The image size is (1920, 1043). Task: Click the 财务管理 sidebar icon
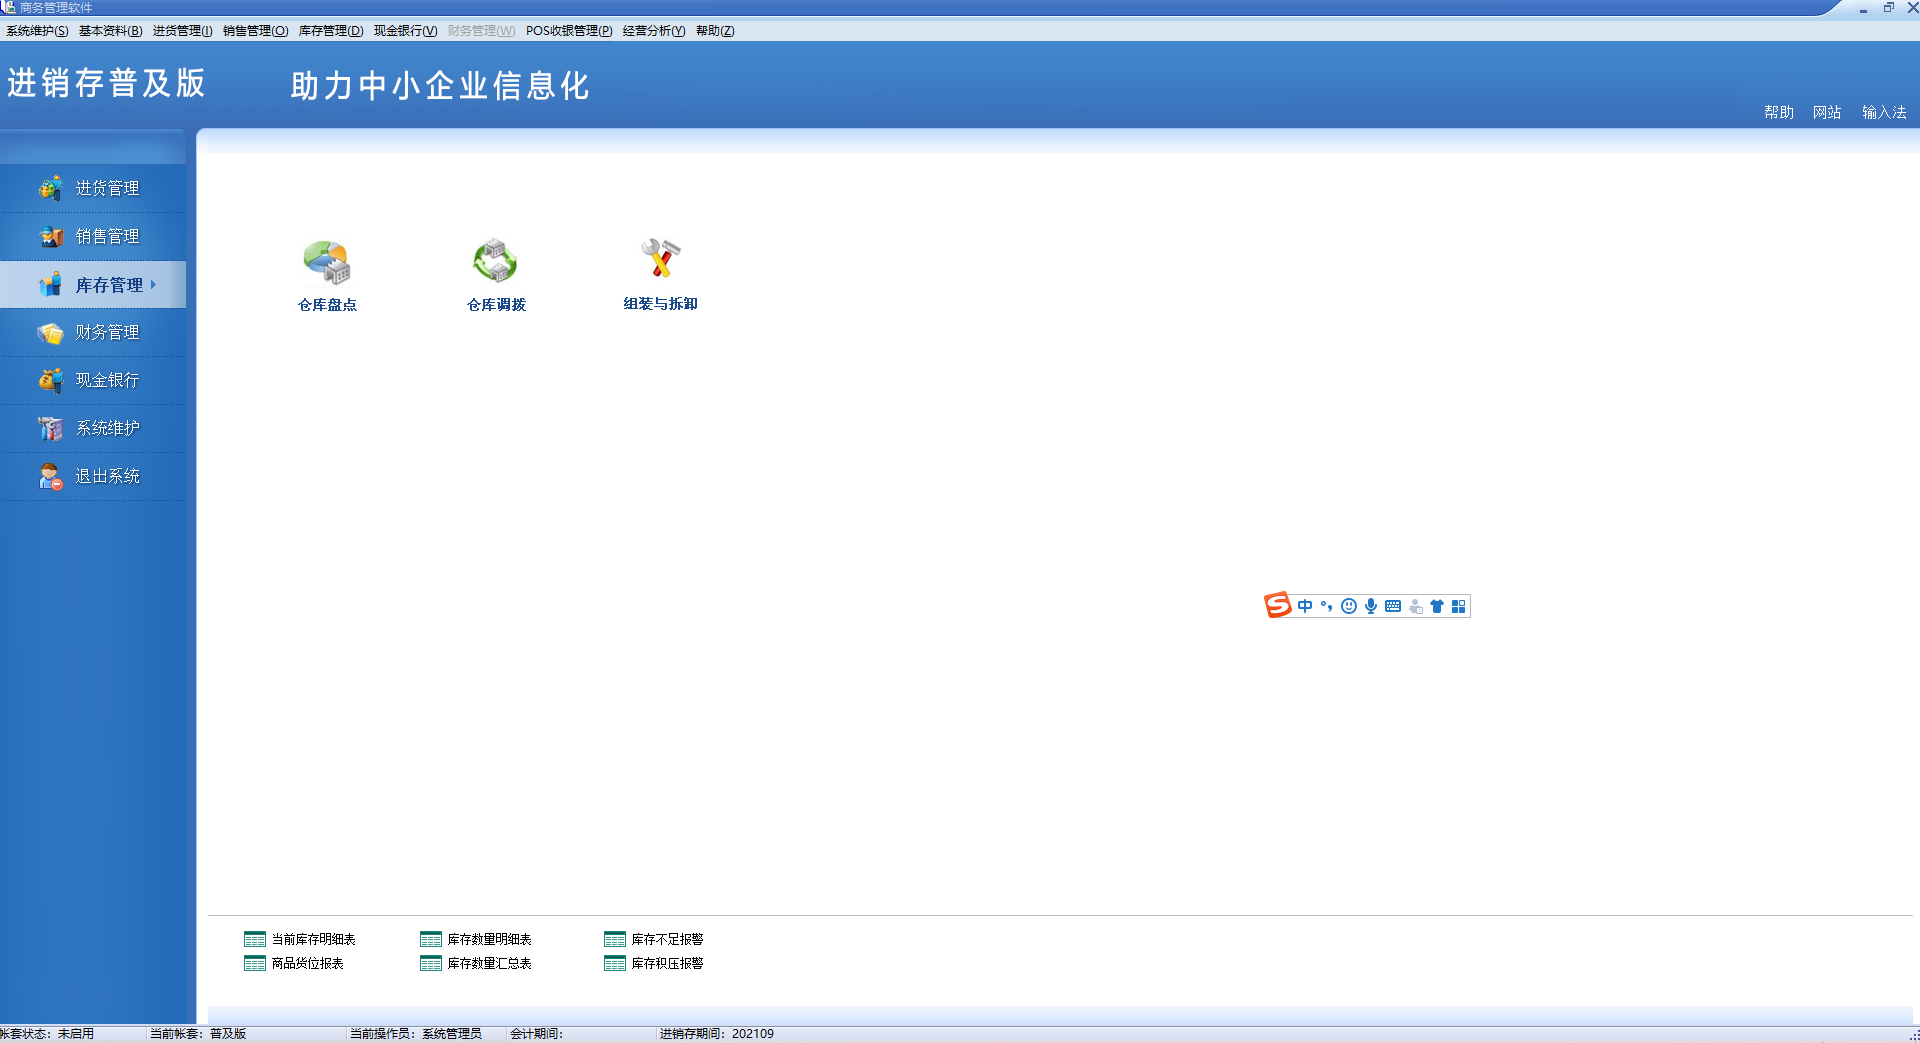coord(50,333)
